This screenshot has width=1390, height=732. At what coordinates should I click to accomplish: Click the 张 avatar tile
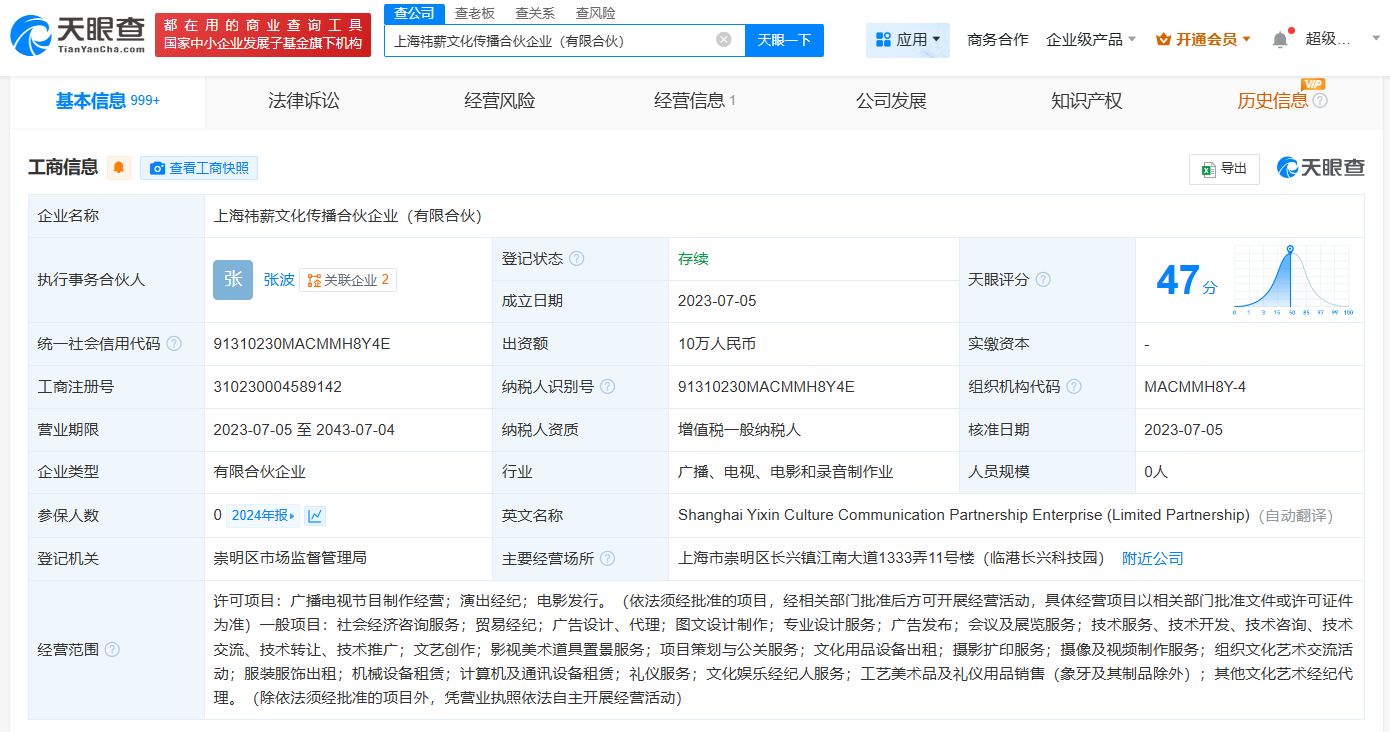pos(233,280)
